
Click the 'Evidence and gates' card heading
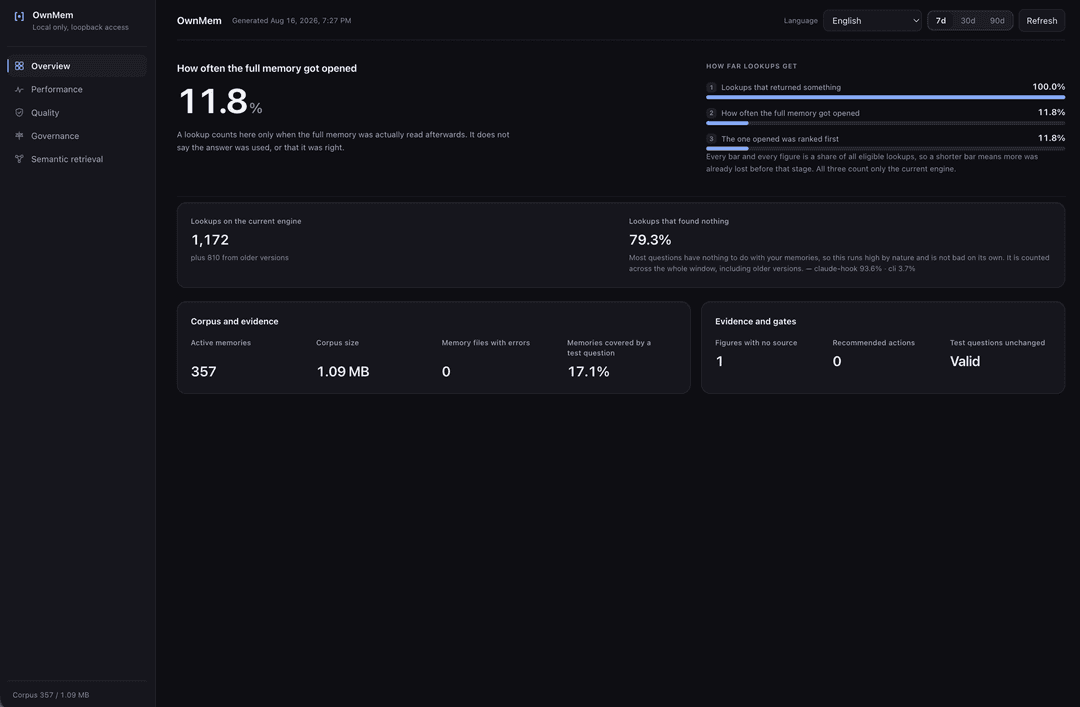(x=756, y=321)
